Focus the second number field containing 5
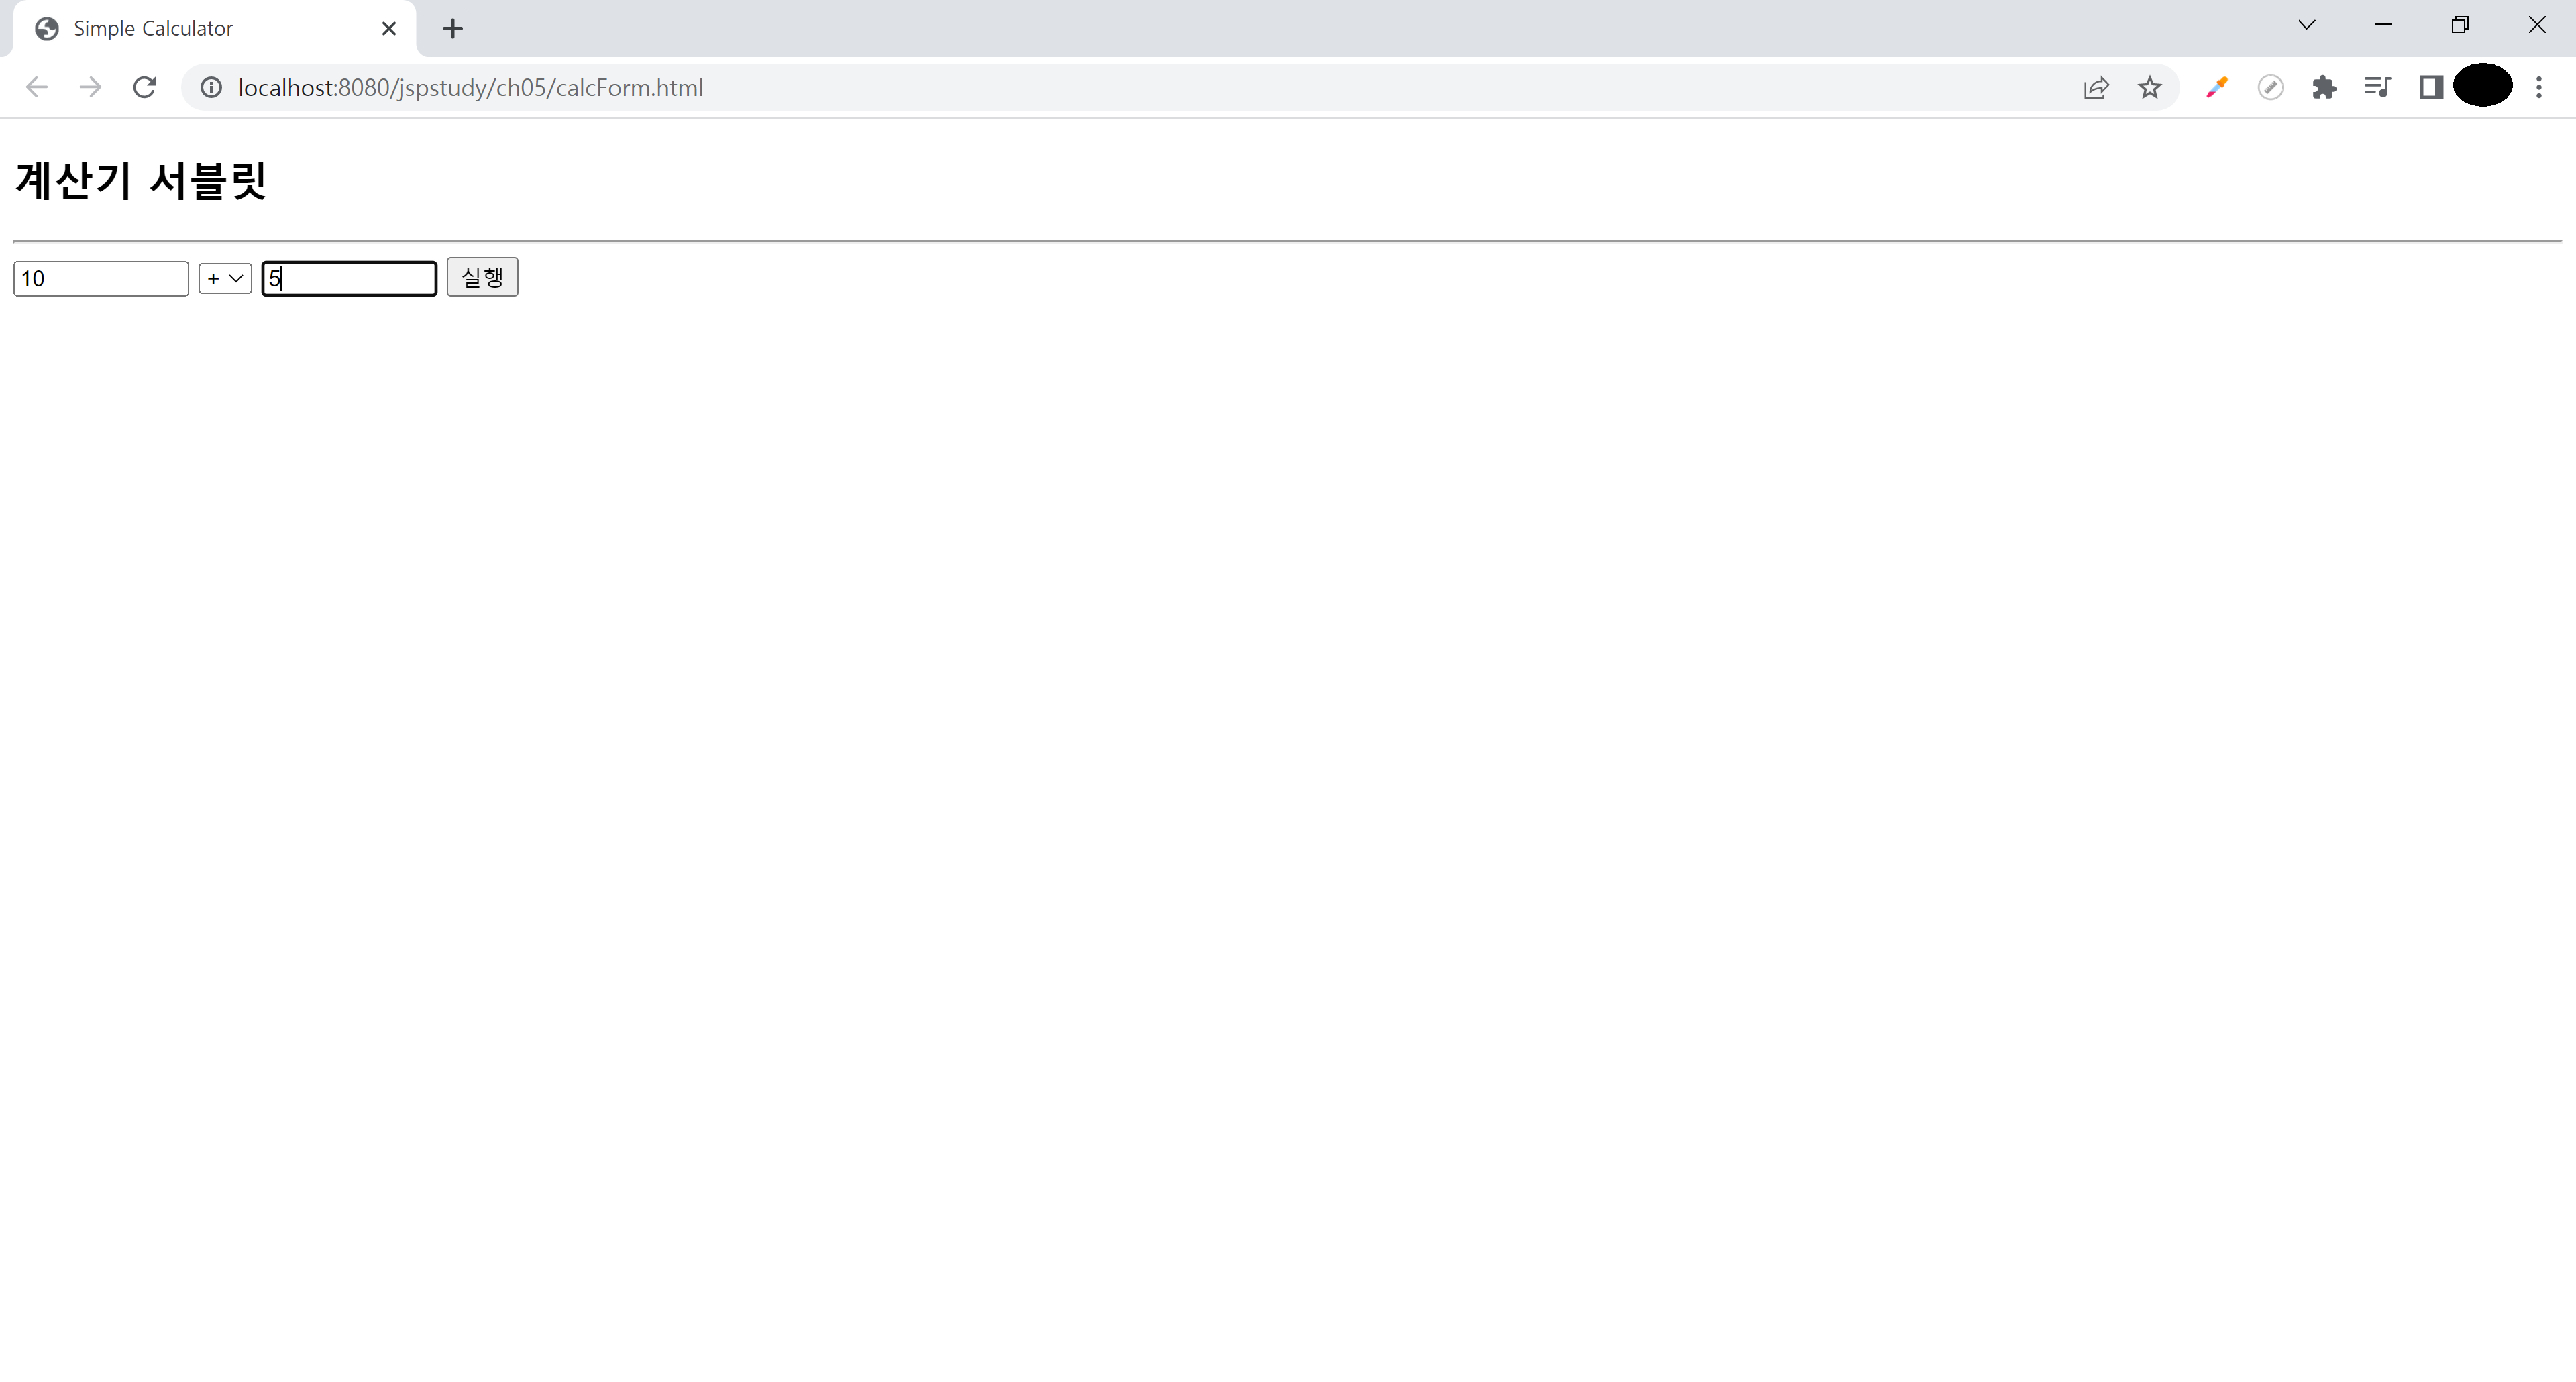Image resolution: width=2576 pixels, height=1382 pixels. (349, 278)
